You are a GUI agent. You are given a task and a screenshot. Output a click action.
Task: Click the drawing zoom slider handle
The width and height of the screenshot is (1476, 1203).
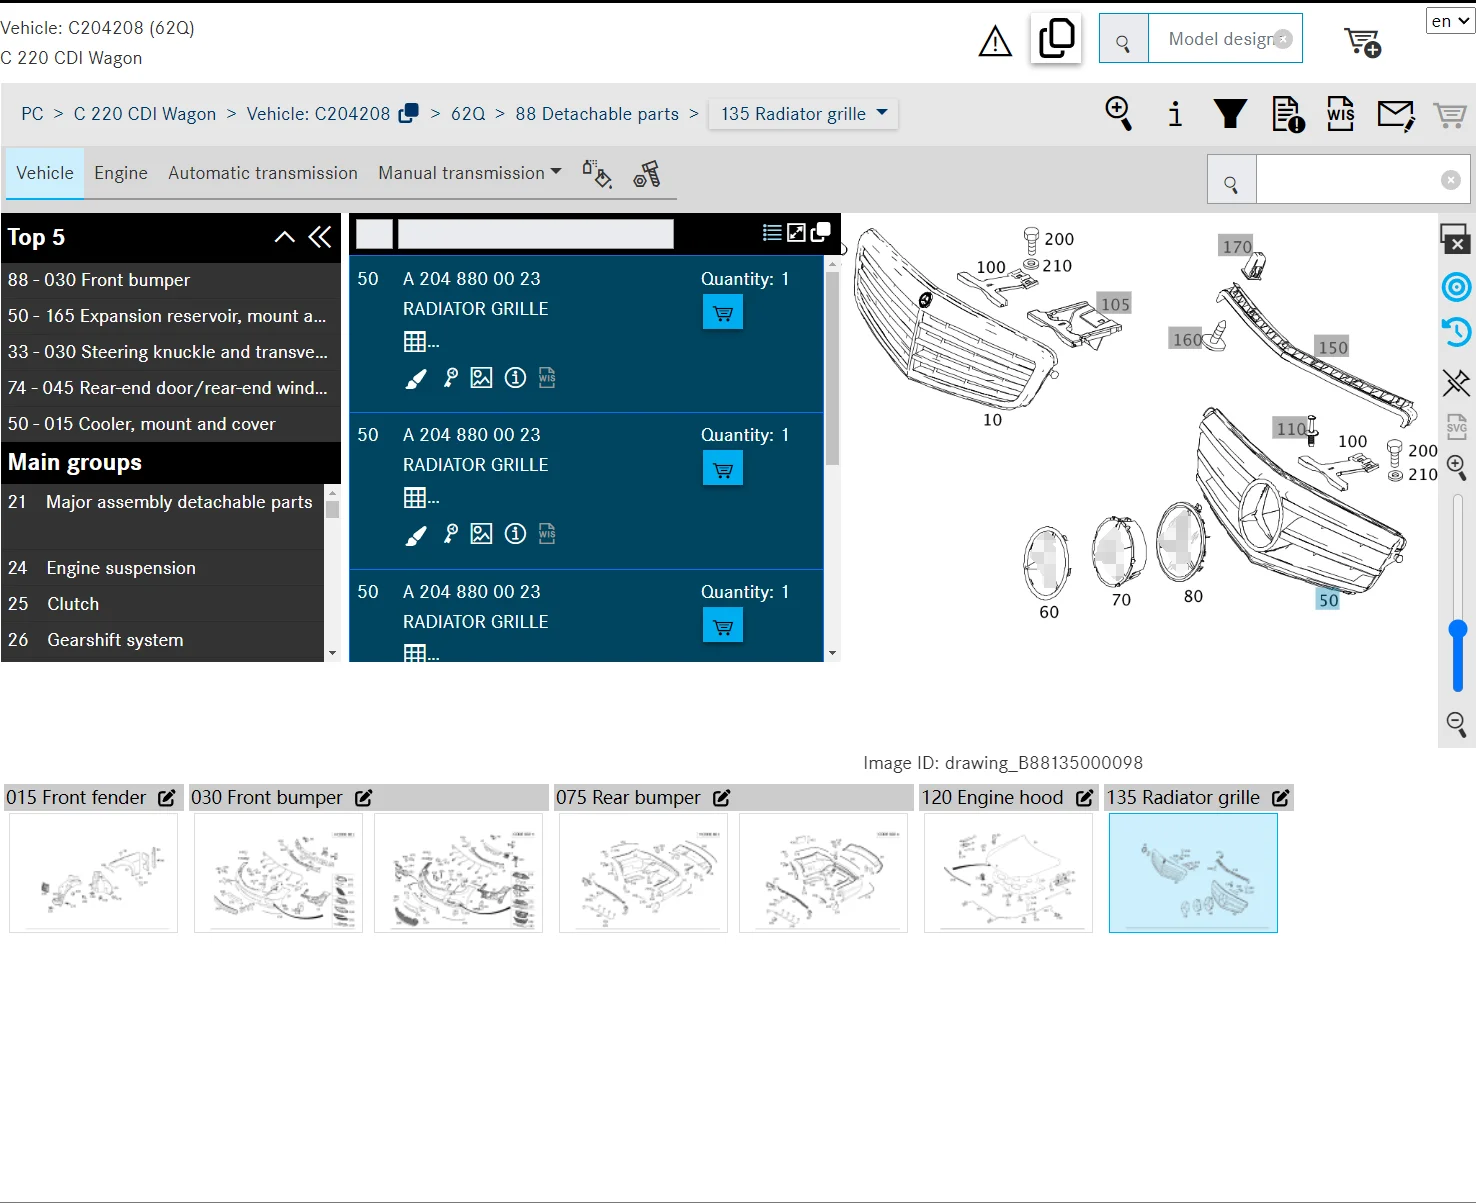point(1458,629)
